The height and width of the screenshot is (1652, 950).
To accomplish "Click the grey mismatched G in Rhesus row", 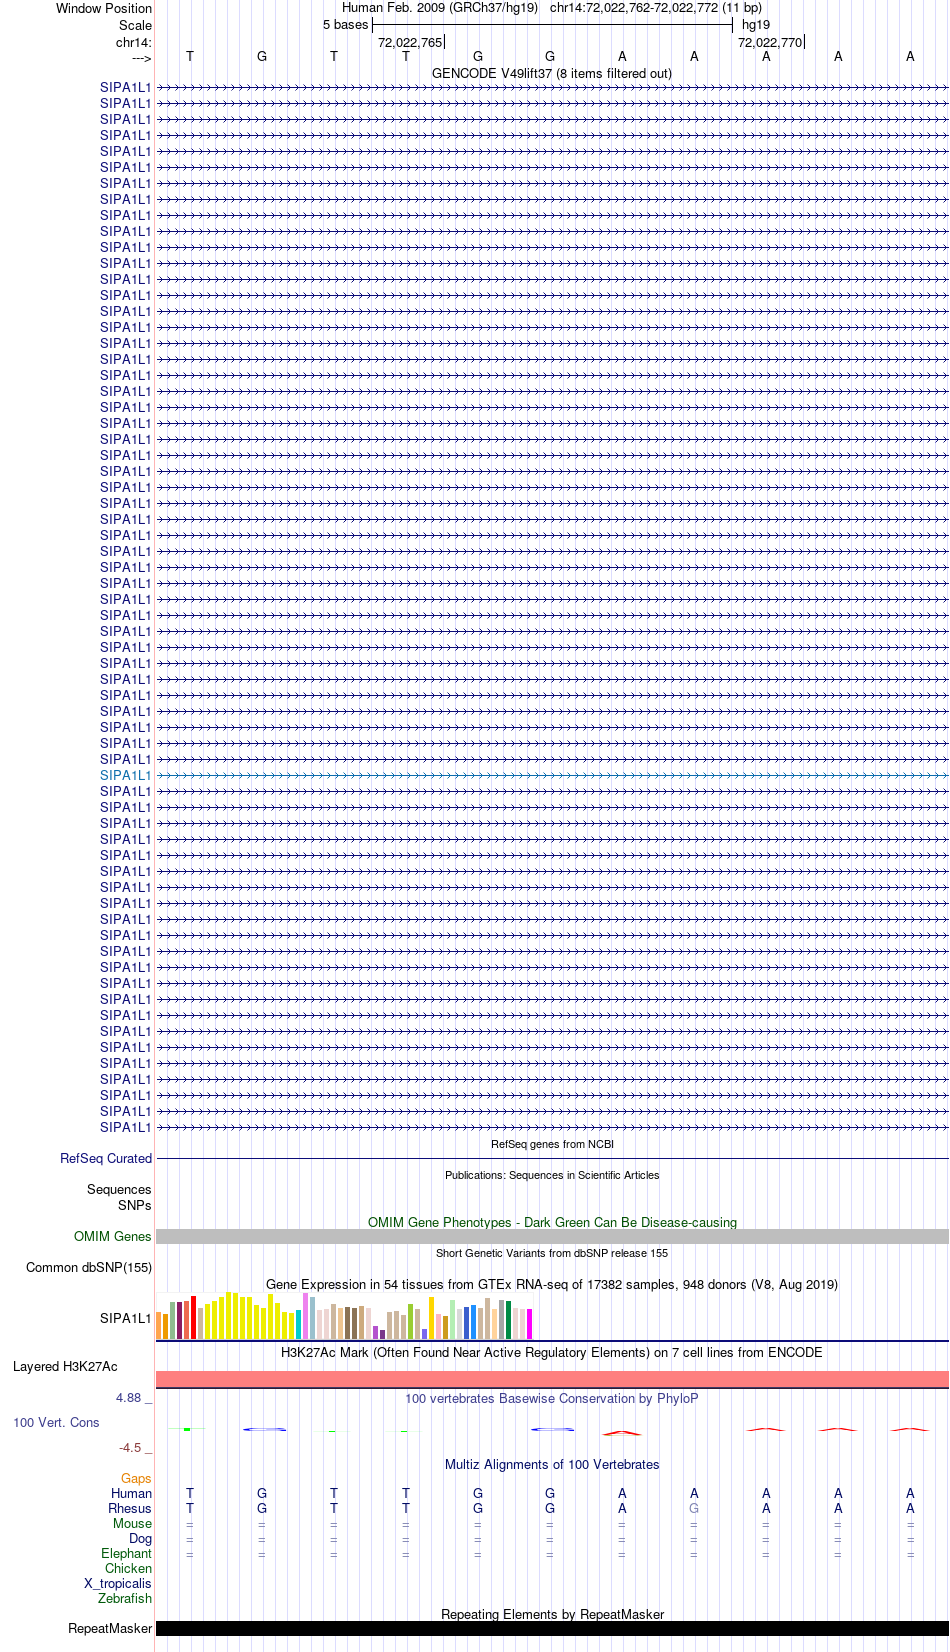I will coord(694,1508).
